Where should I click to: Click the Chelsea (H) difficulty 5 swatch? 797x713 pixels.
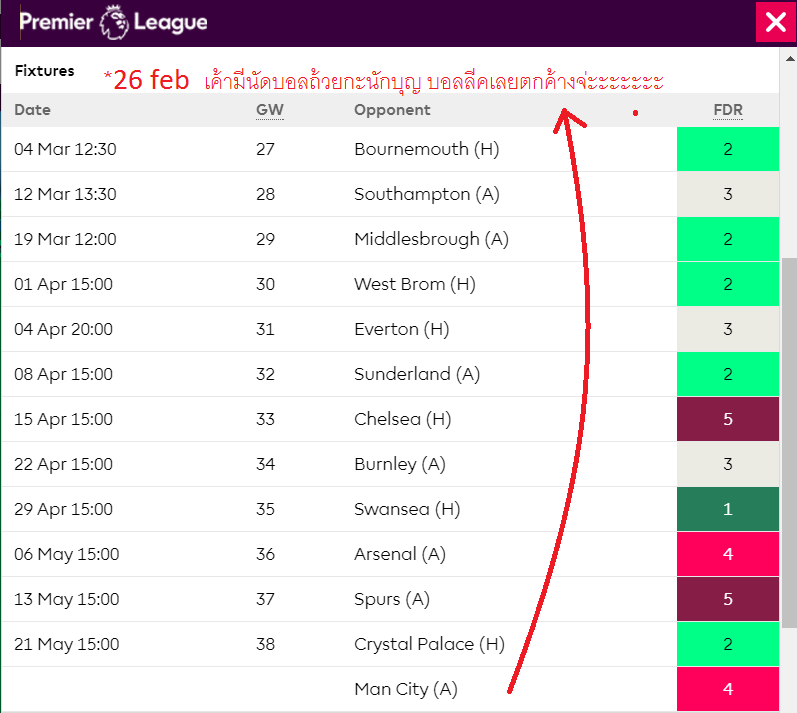727,420
